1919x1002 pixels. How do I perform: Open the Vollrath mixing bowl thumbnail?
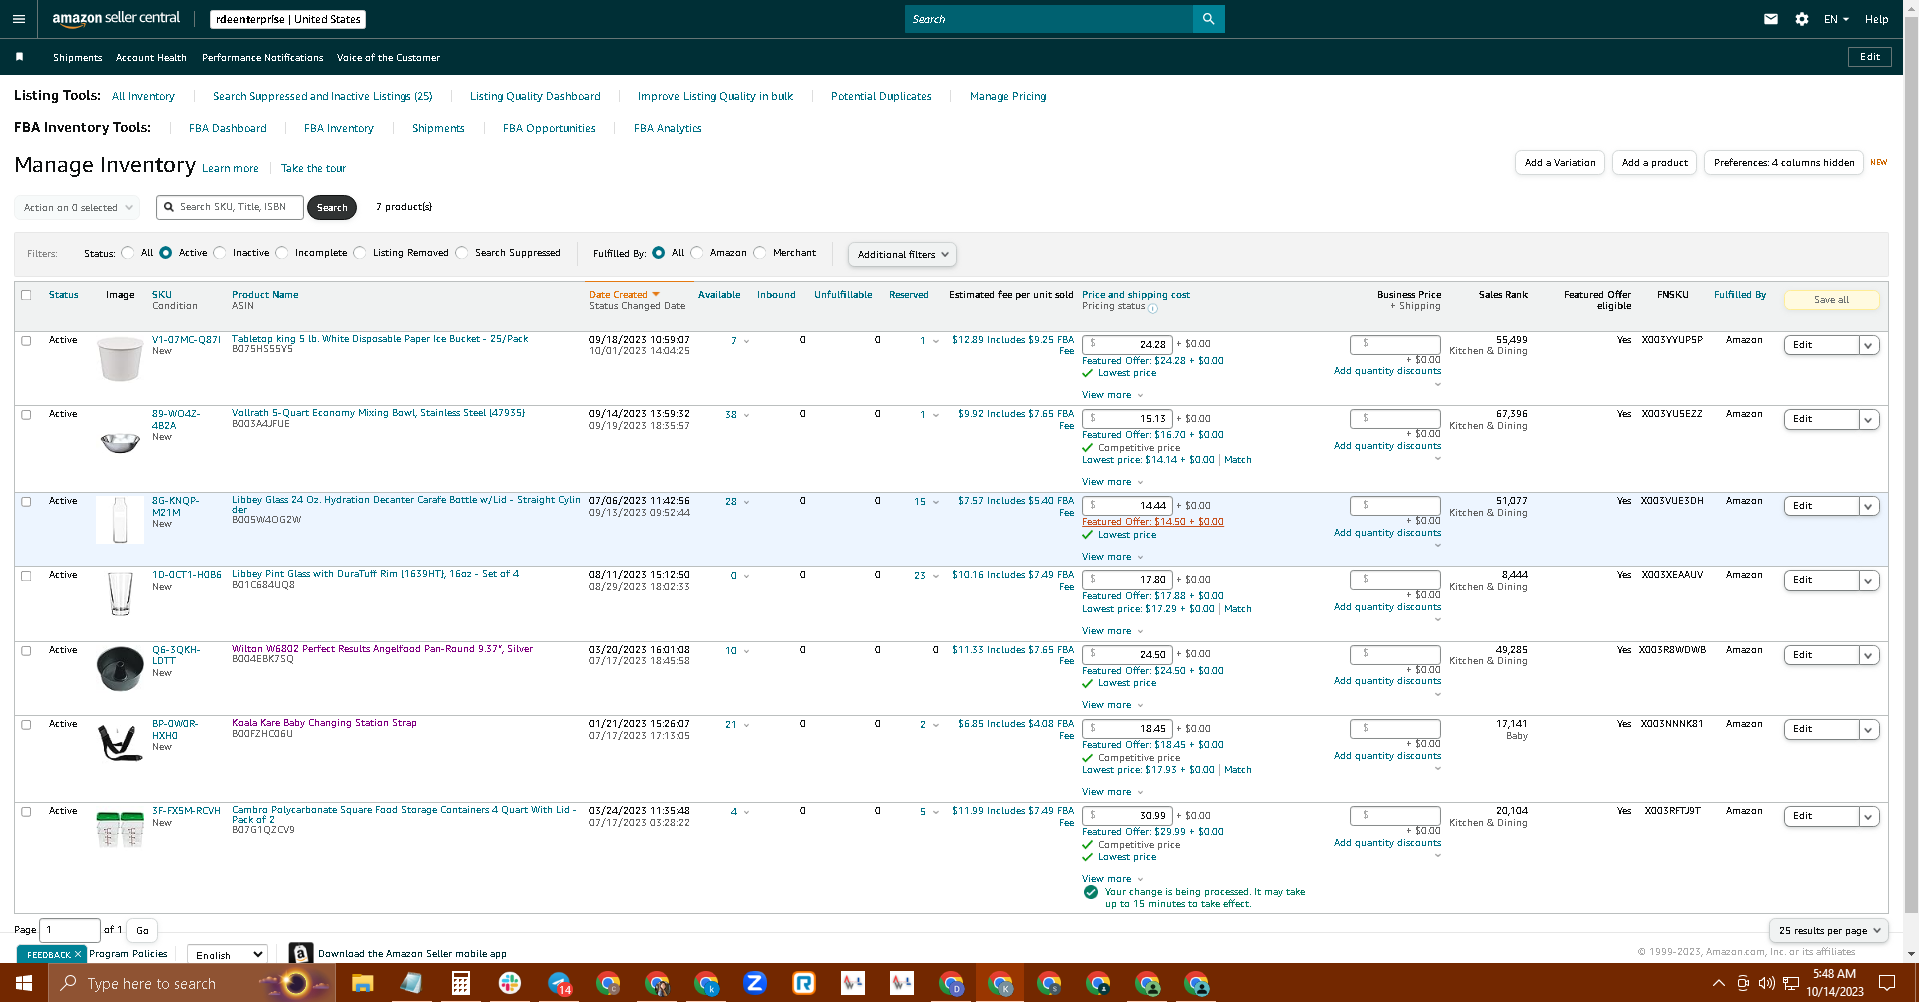click(120, 441)
